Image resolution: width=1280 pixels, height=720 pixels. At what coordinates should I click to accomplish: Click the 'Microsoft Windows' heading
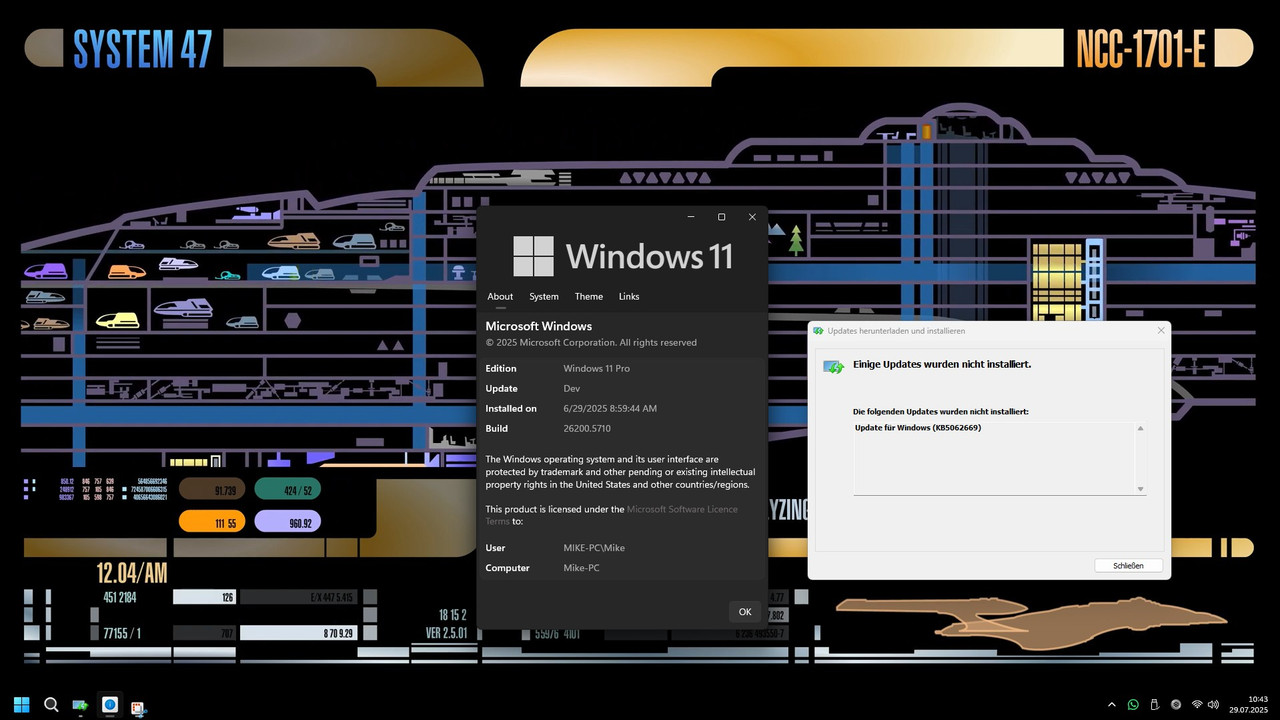point(539,326)
